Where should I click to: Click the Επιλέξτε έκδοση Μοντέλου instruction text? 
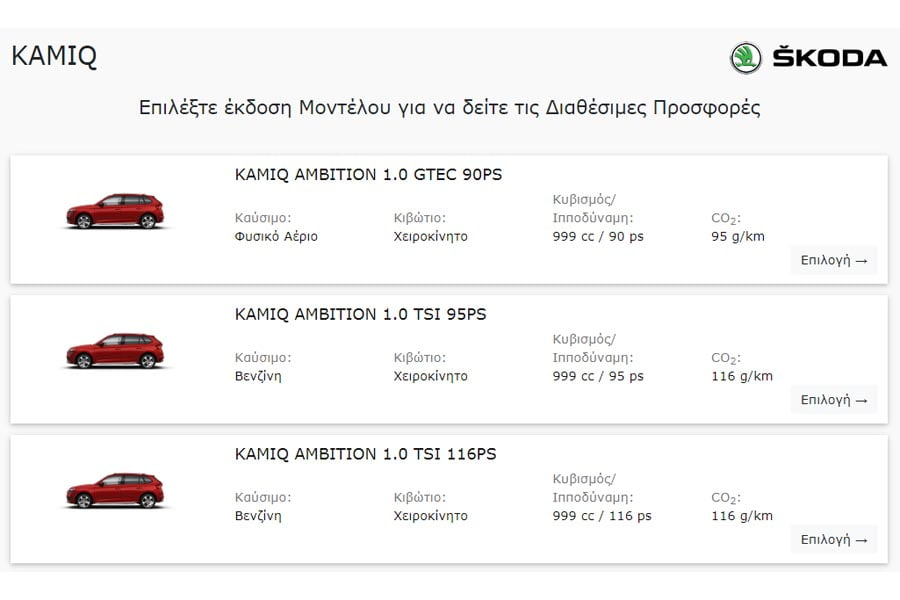[449, 108]
